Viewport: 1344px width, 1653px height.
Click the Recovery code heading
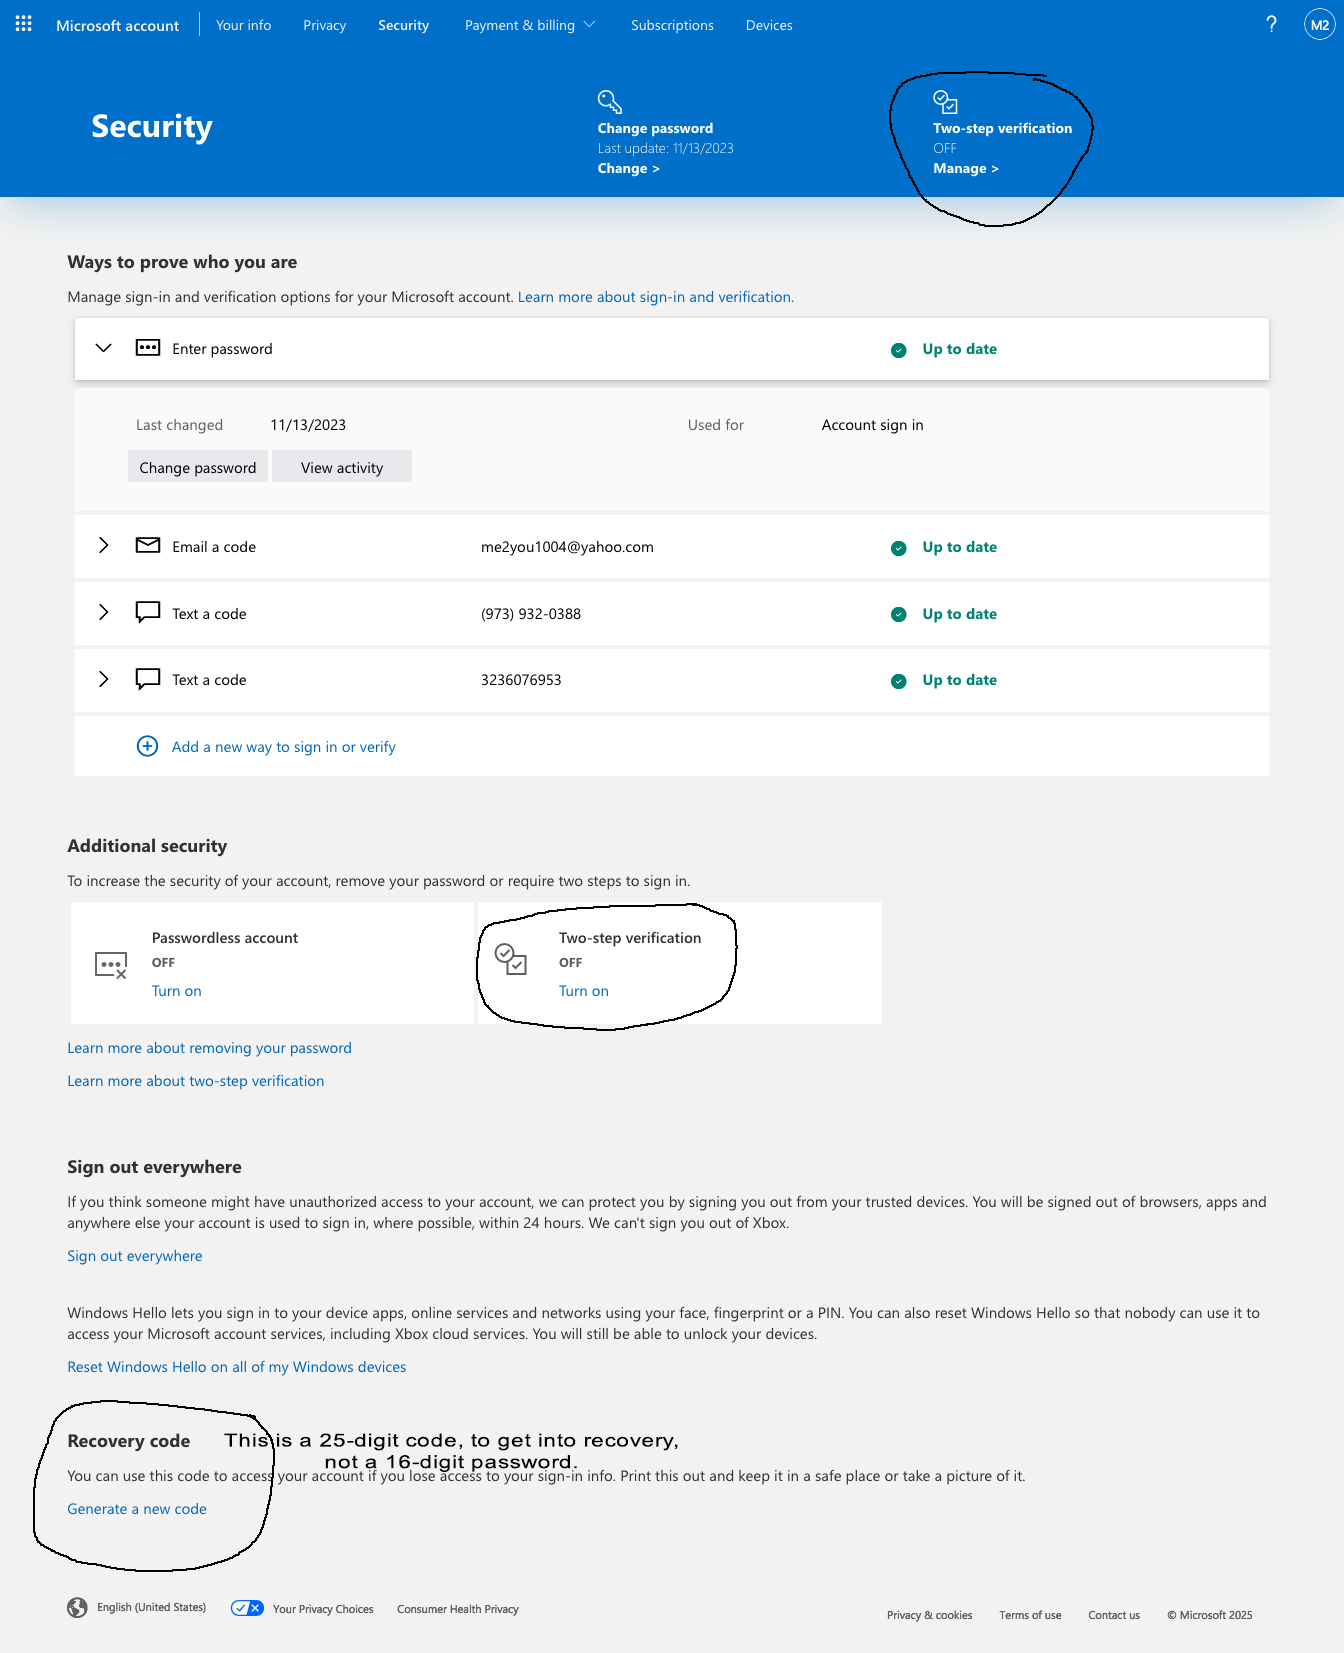(129, 1441)
